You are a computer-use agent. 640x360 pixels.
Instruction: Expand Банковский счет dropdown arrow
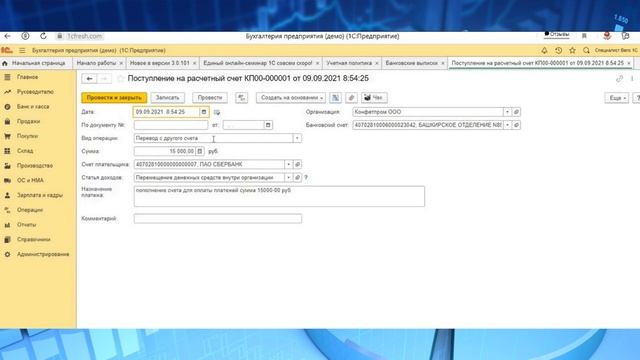coord(507,125)
